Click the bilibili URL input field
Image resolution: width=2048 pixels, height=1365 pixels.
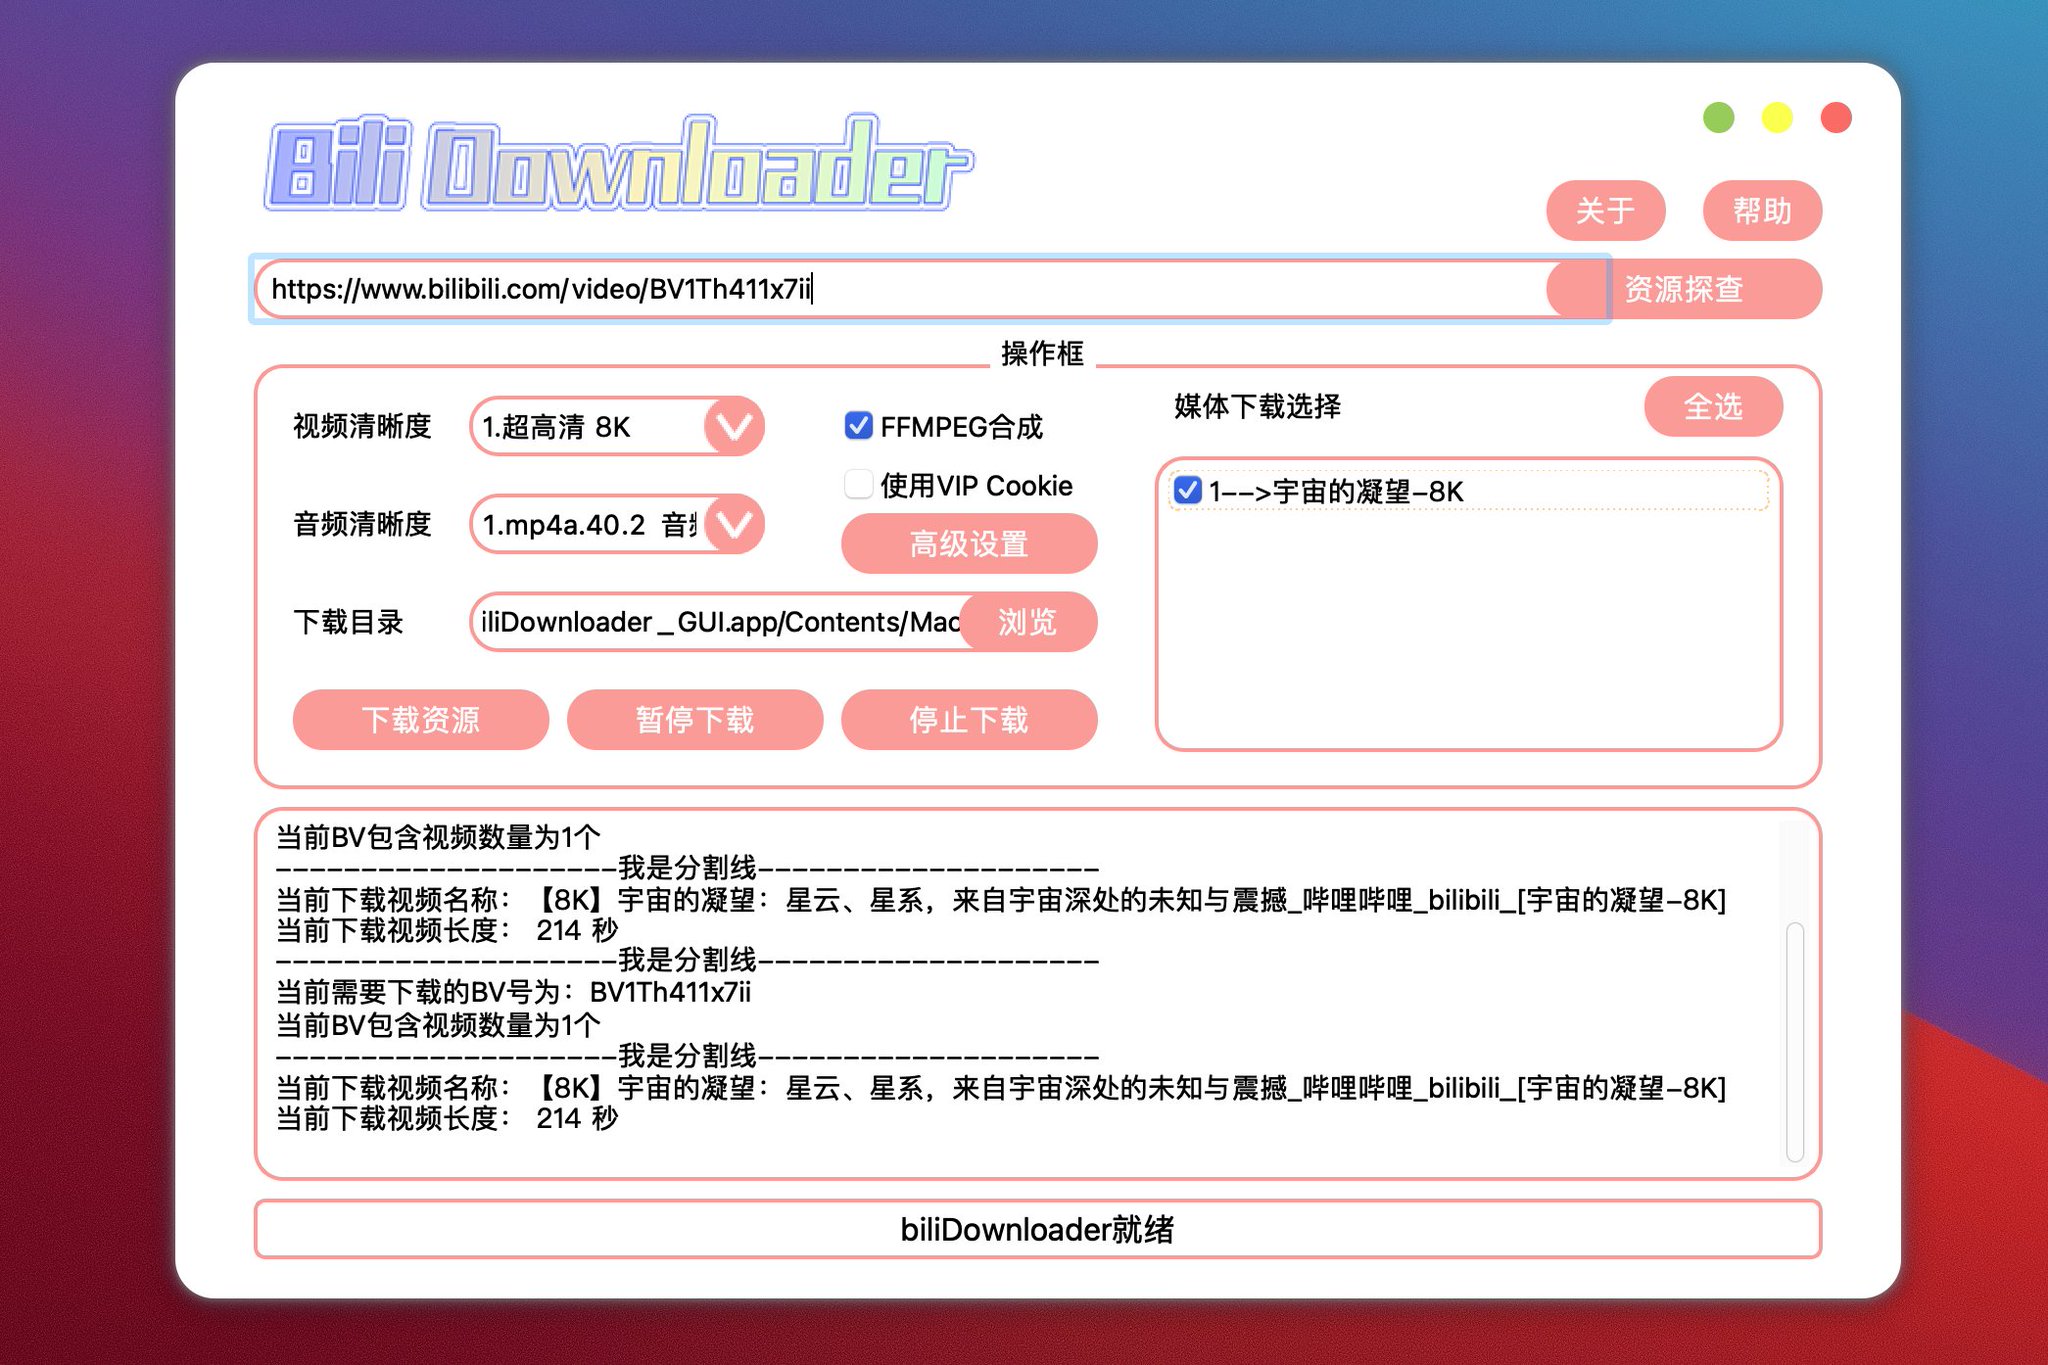(x=900, y=291)
